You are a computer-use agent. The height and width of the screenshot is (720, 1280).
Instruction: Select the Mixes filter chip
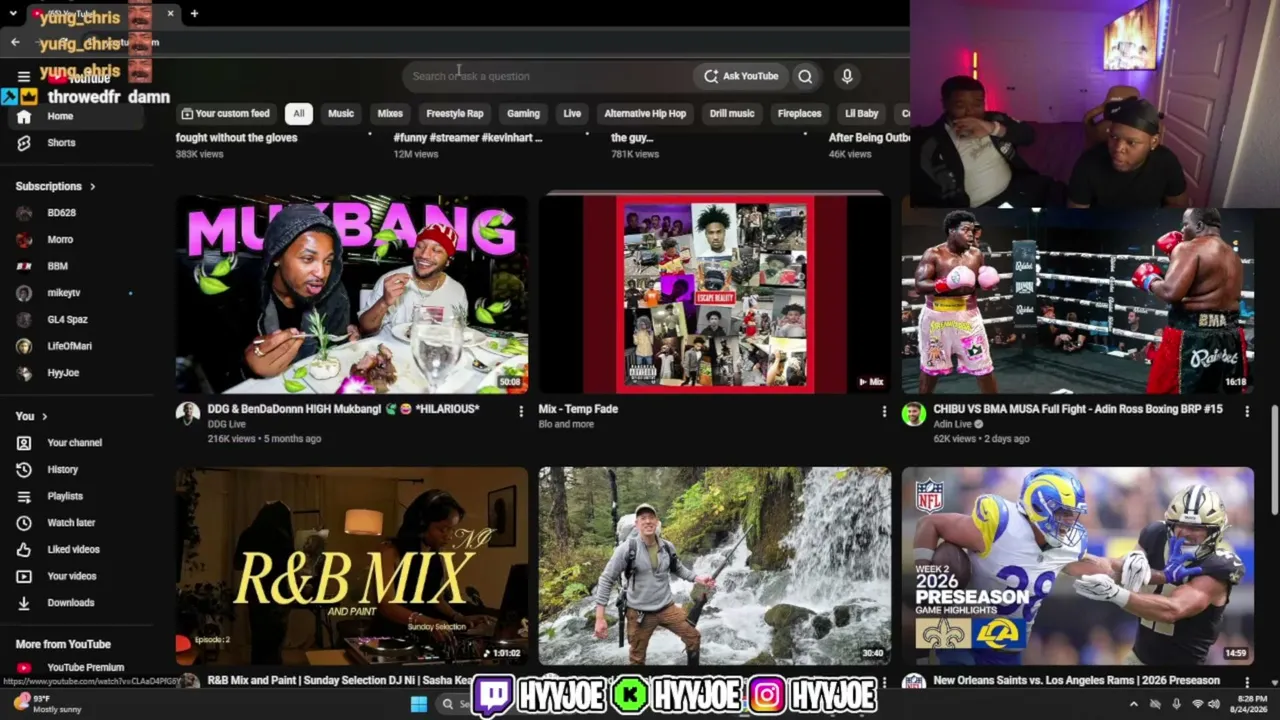point(390,114)
